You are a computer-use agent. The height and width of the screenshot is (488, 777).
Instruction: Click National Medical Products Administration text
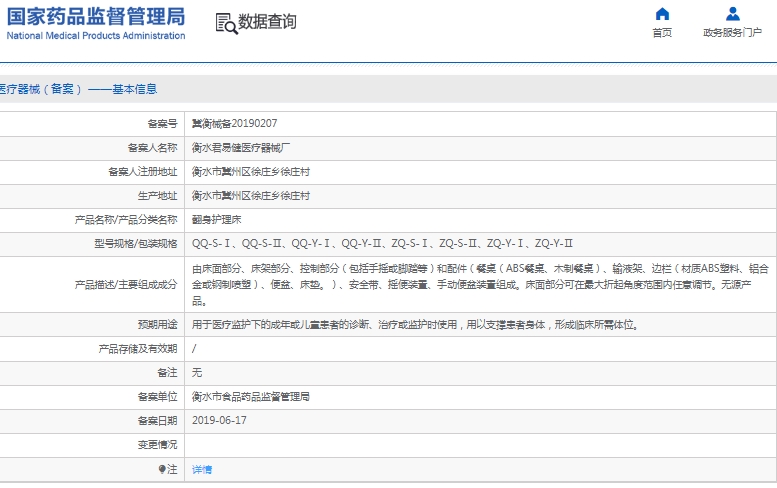pyautogui.click(x=96, y=36)
